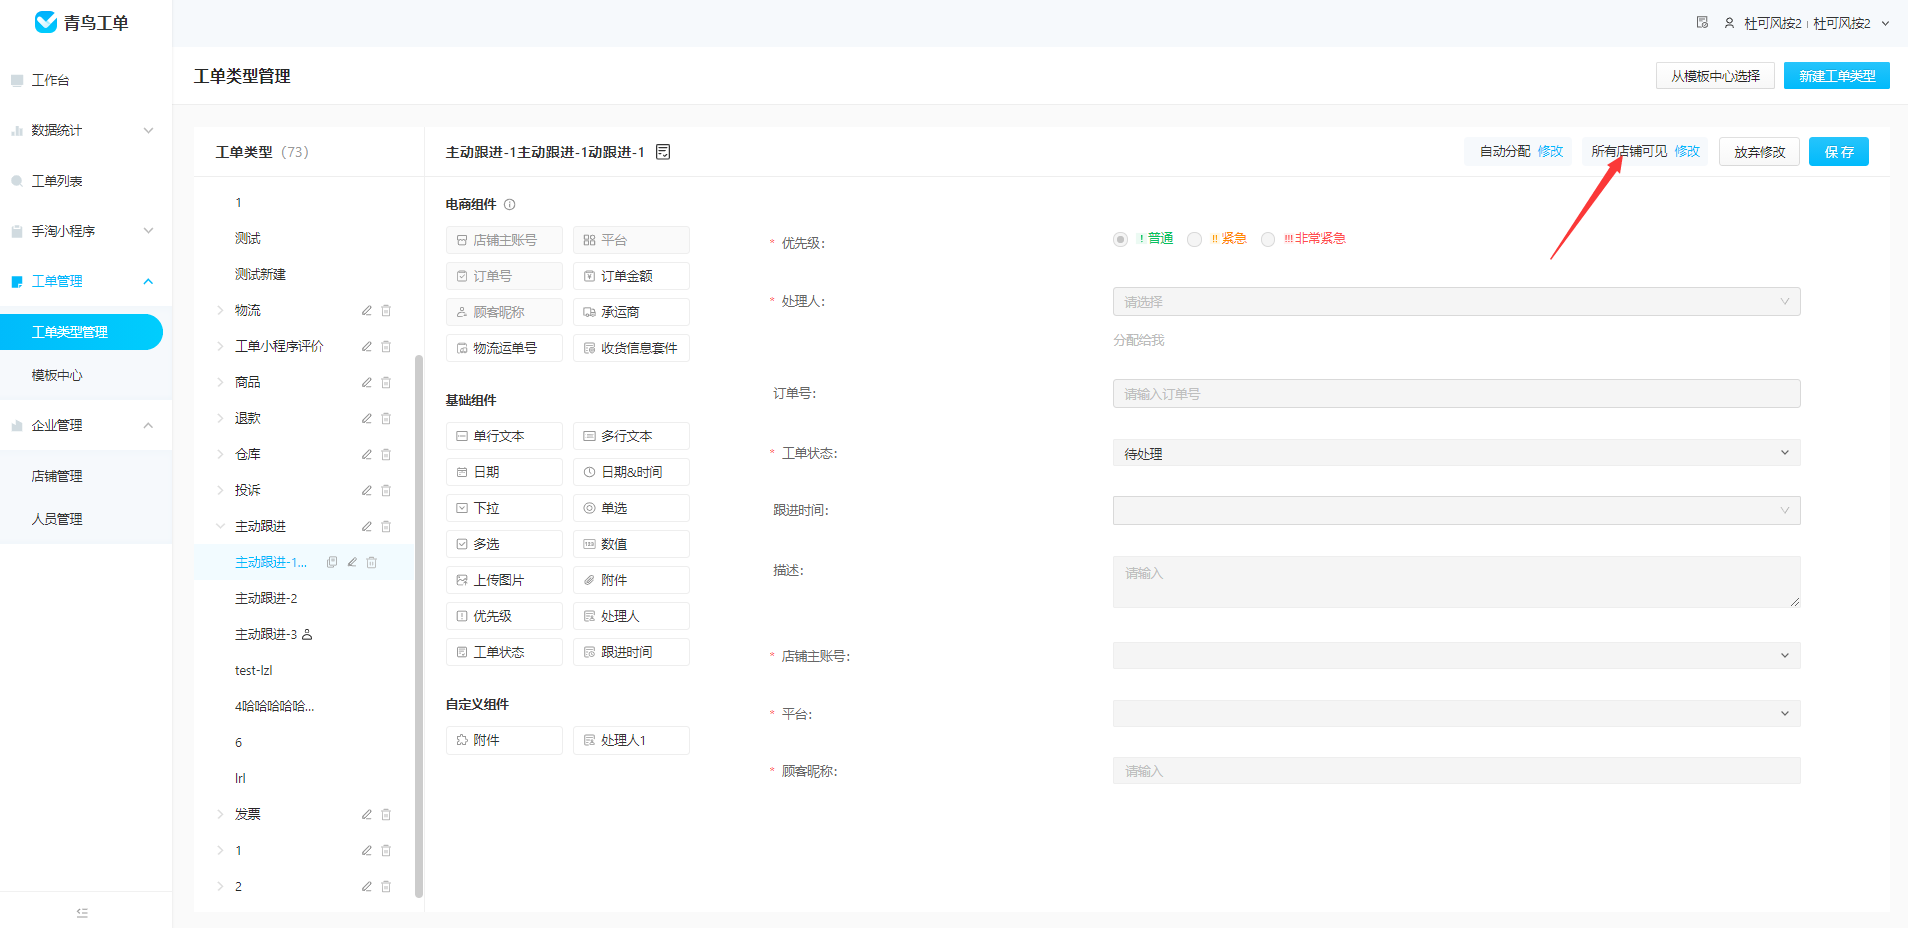Select 主动跟进-3 ticket type

(x=266, y=635)
